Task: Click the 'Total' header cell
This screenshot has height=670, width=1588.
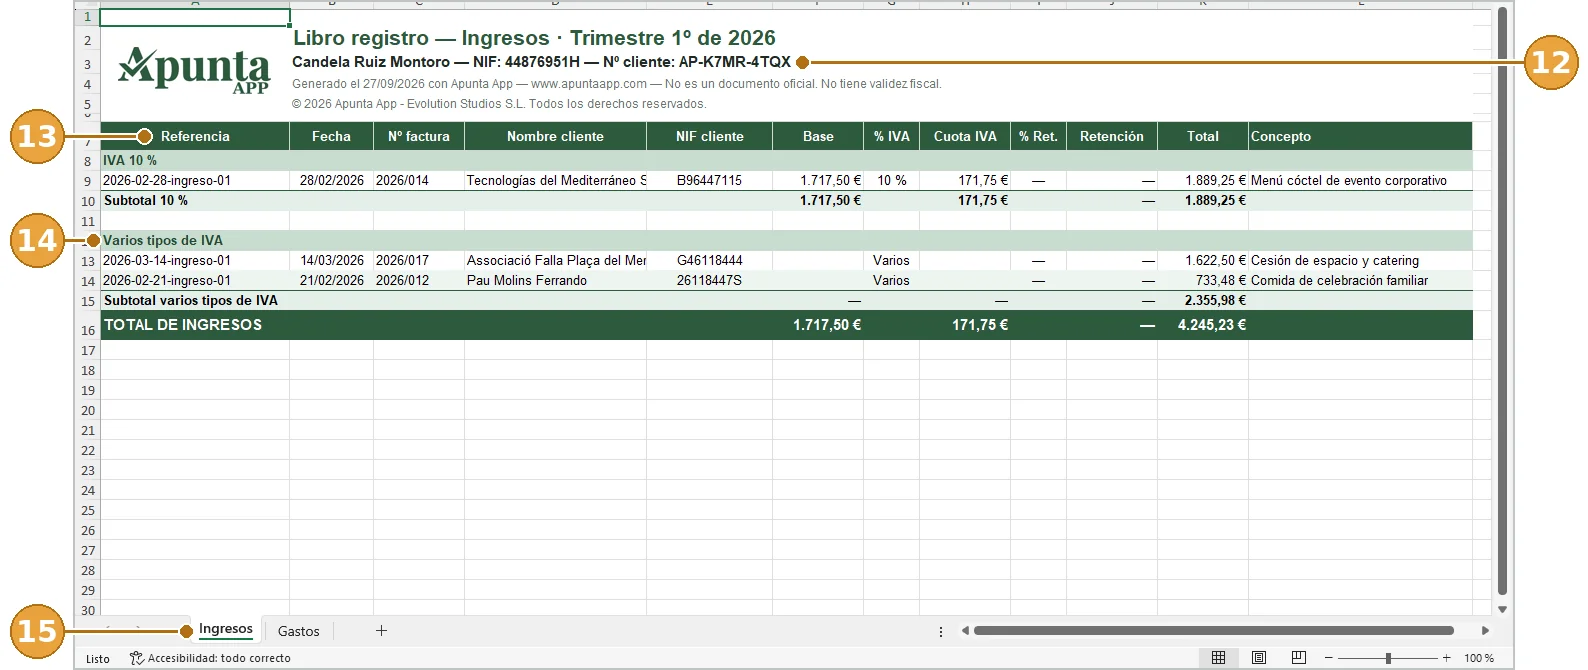Action: 1203,136
